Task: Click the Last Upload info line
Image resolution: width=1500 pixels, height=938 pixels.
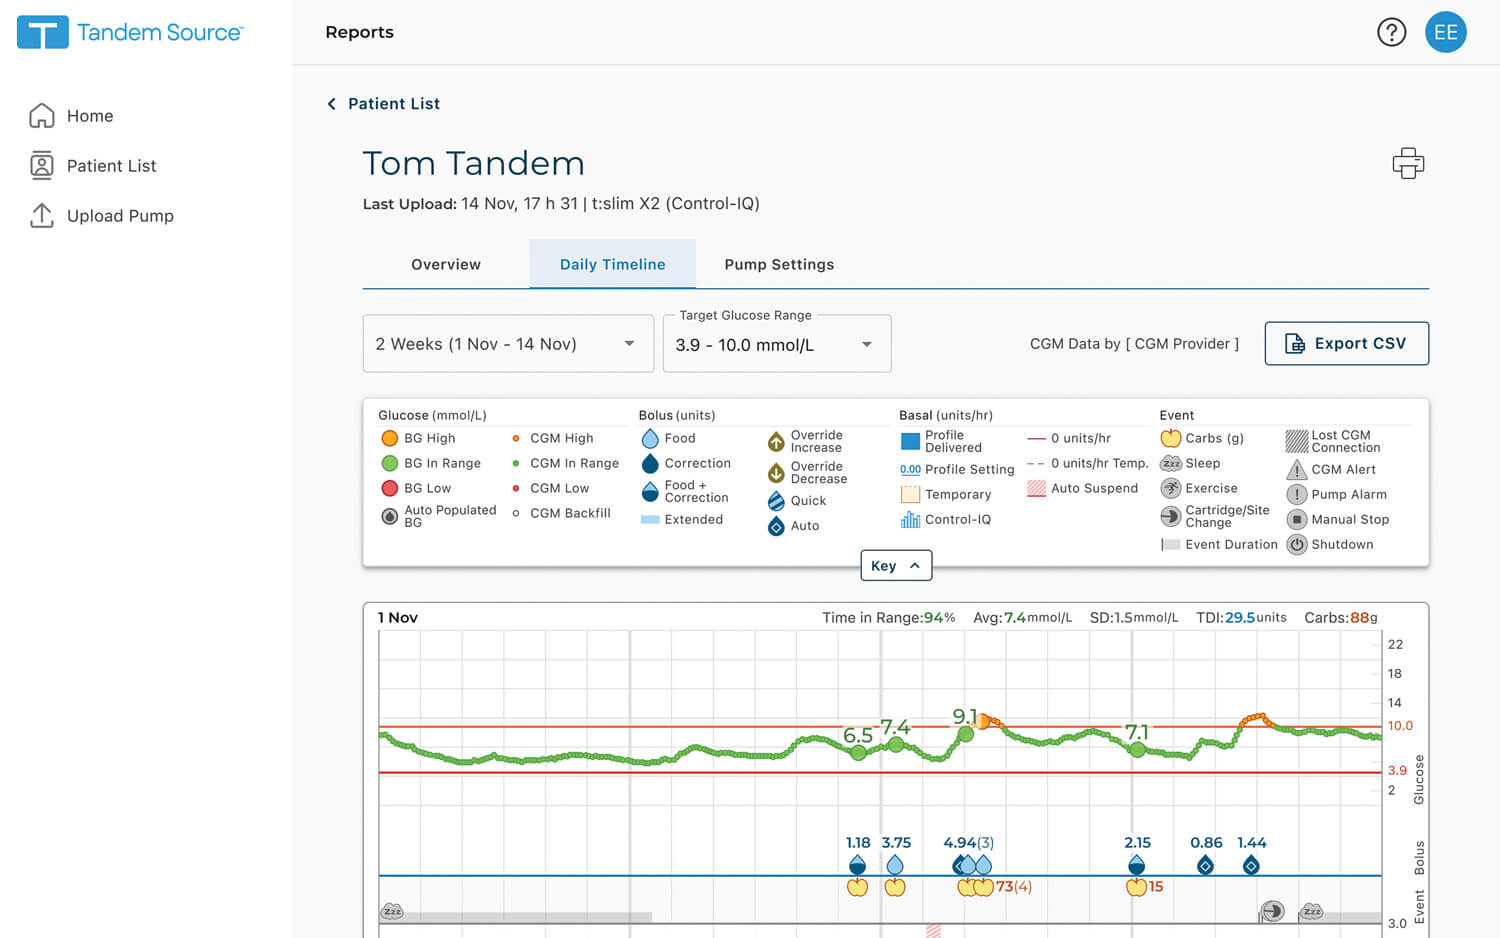Action: [561, 204]
